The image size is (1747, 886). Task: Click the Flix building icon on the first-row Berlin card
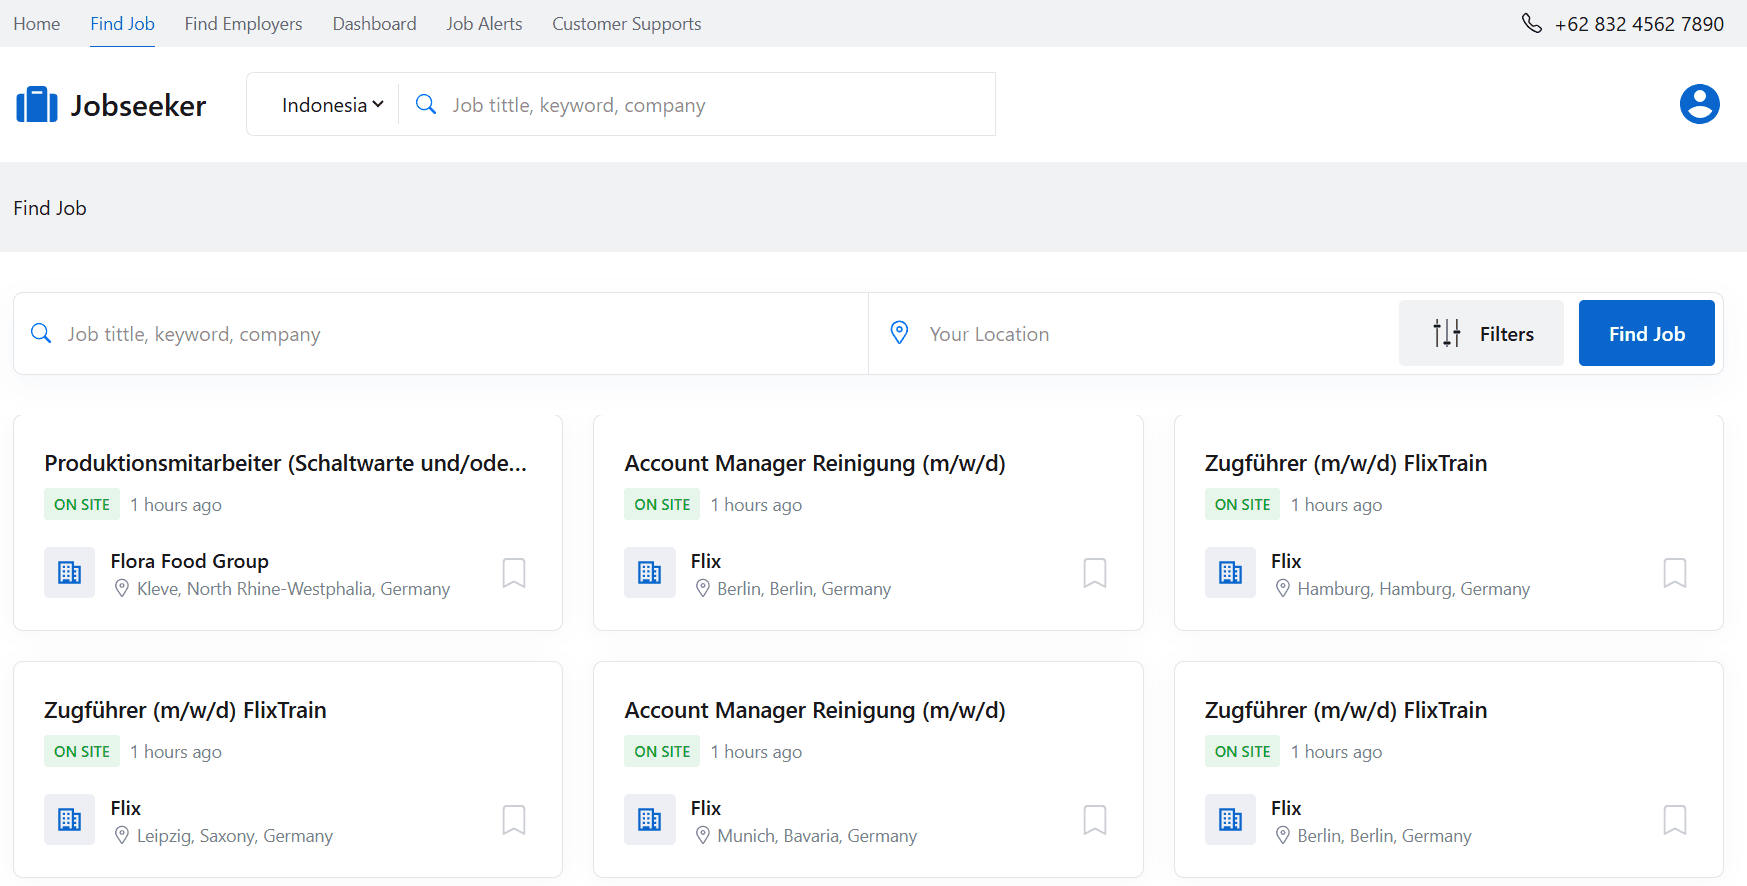650,573
